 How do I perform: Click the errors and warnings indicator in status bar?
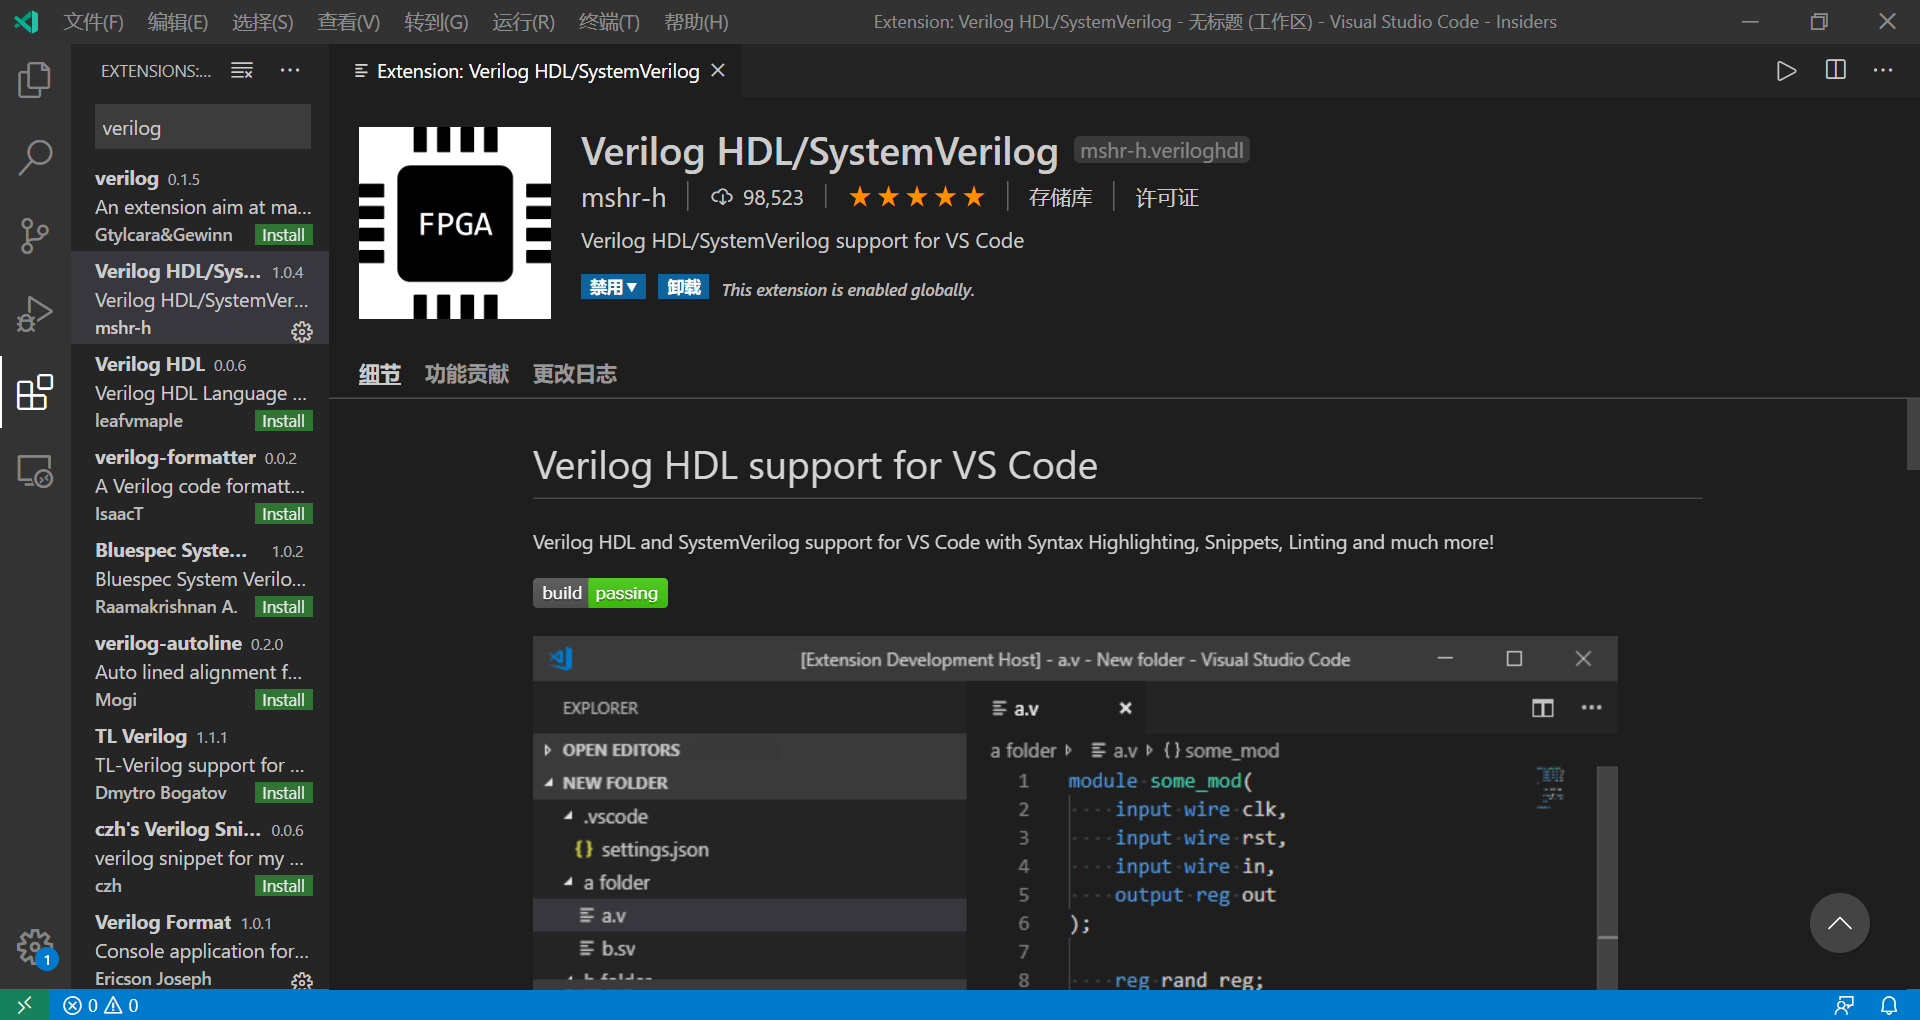pyautogui.click(x=100, y=1005)
